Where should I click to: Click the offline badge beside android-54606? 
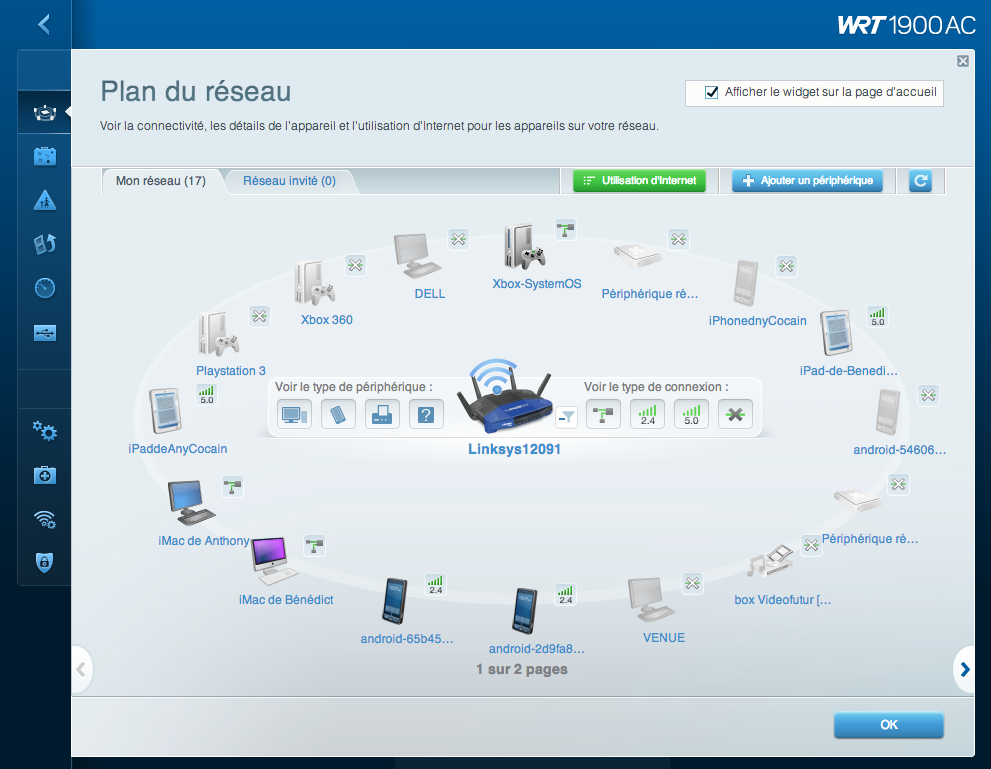click(928, 396)
